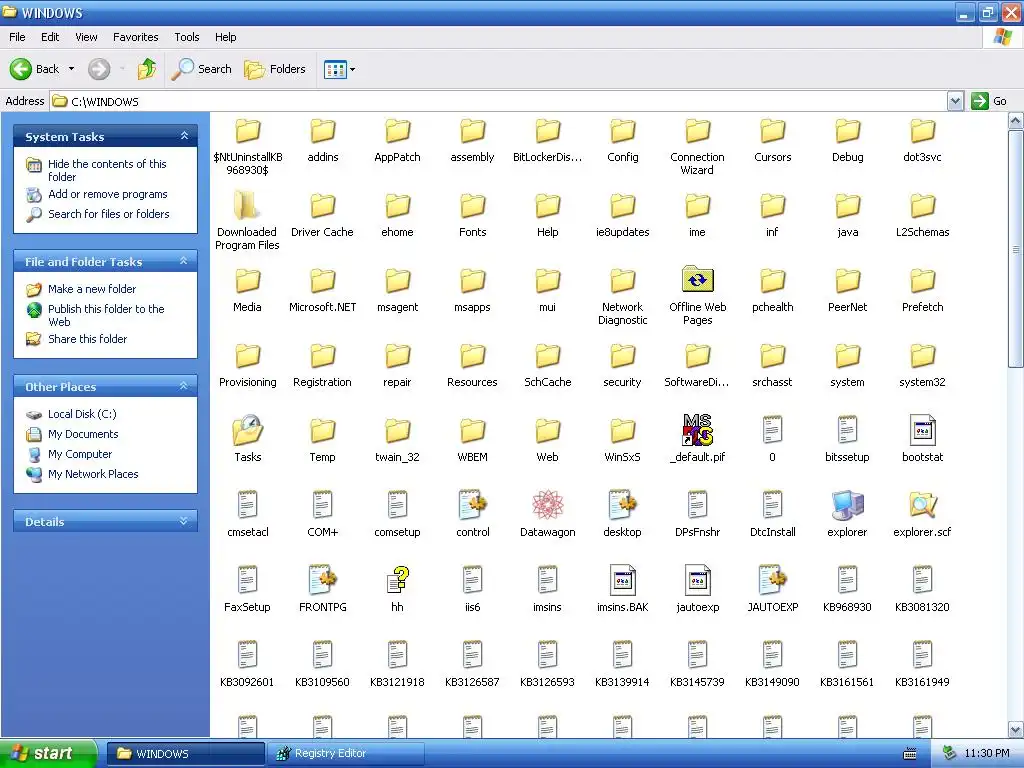Select the bootstat file icon
Viewport: 1024px width, 768px height.
click(922, 430)
